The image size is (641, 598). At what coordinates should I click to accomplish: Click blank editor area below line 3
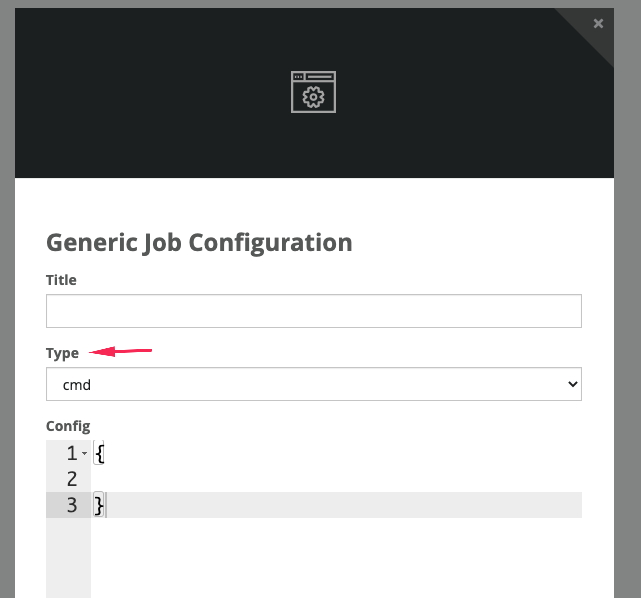[336, 558]
